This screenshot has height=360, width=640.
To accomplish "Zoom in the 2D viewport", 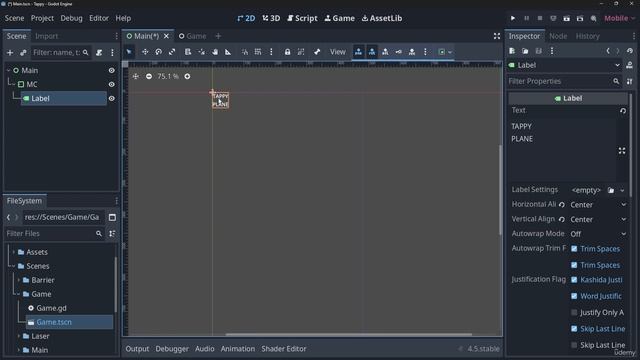I will point(187,76).
